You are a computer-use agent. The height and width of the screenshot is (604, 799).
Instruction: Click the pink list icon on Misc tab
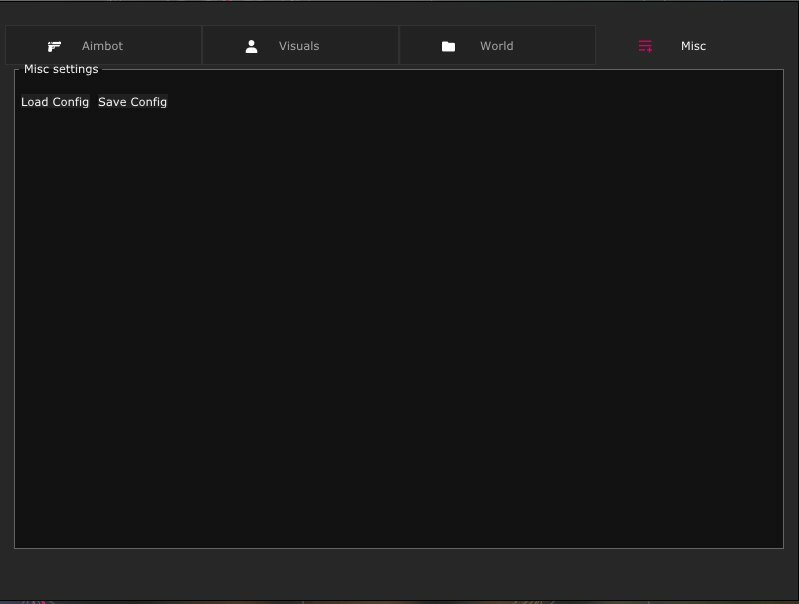(x=645, y=46)
